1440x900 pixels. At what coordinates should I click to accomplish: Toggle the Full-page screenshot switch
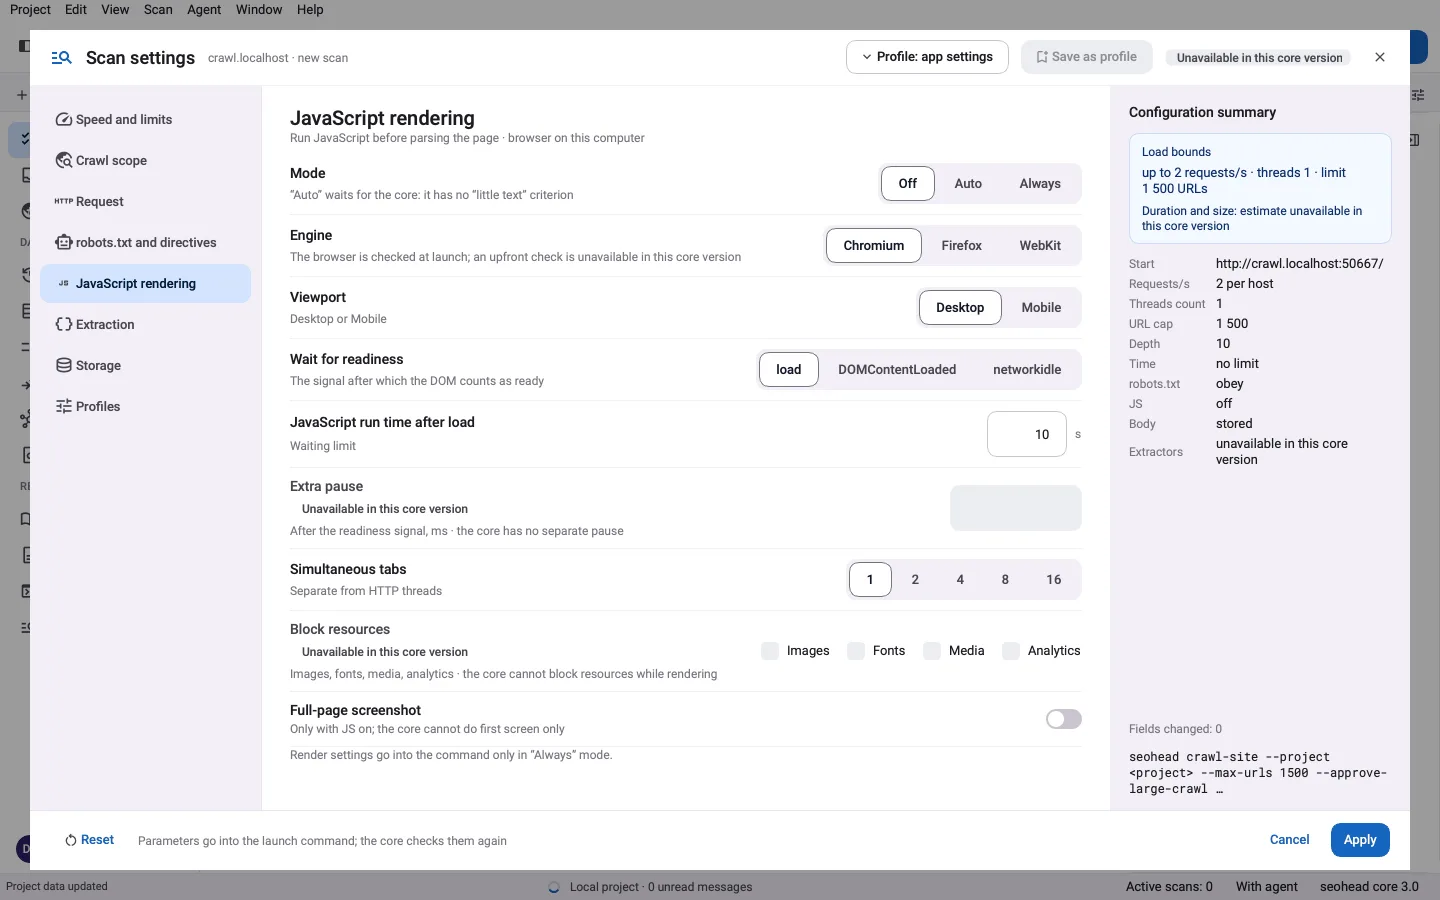click(x=1064, y=719)
